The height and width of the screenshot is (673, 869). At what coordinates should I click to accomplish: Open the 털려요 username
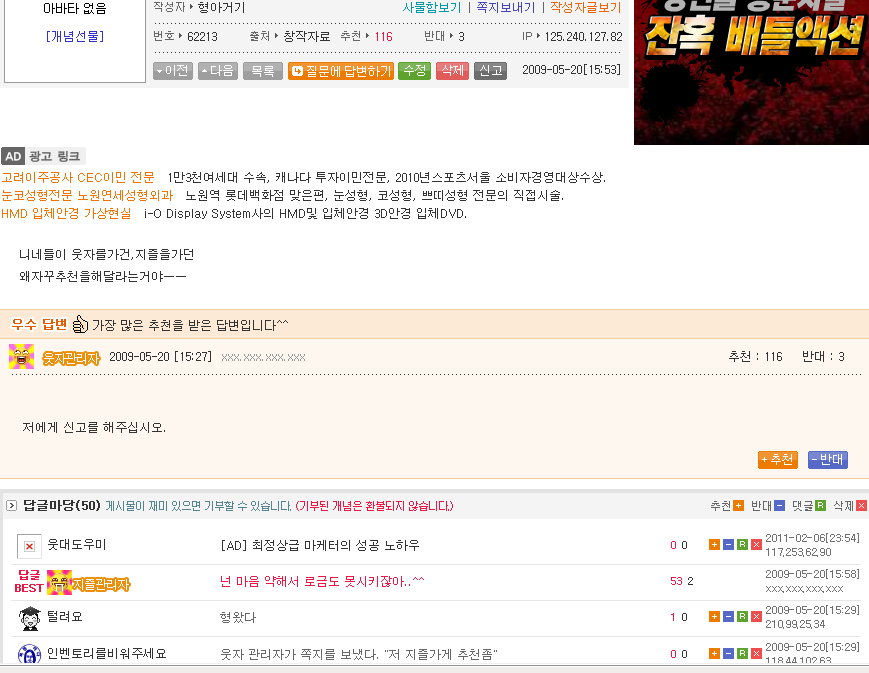pyautogui.click(x=65, y=616)
